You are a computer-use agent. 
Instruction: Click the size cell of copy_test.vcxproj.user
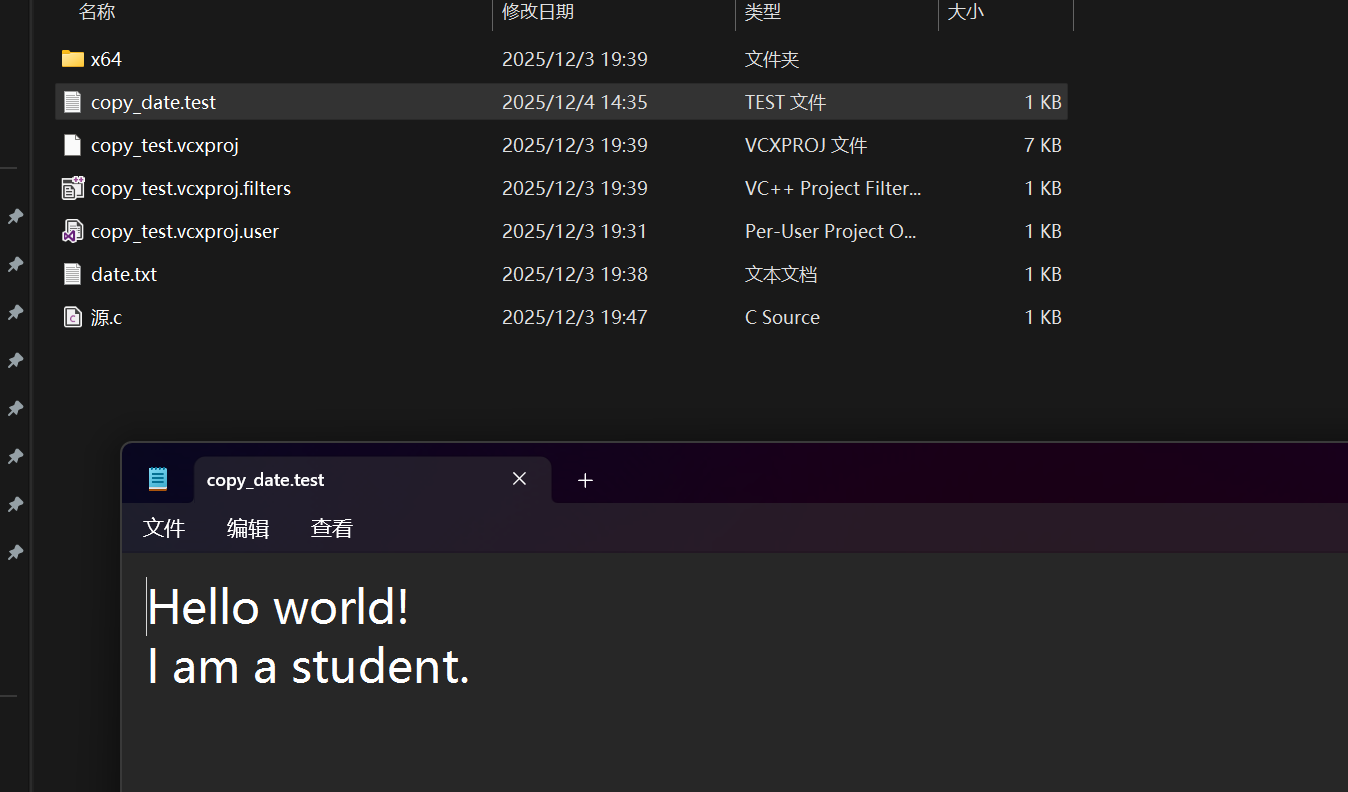coord(1043,231)
